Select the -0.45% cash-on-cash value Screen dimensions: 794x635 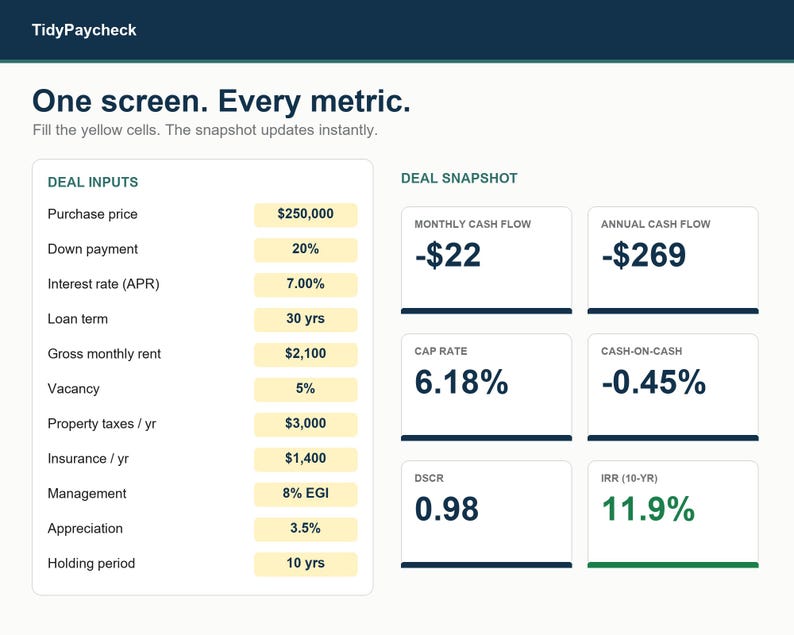[x=654, y=382]
